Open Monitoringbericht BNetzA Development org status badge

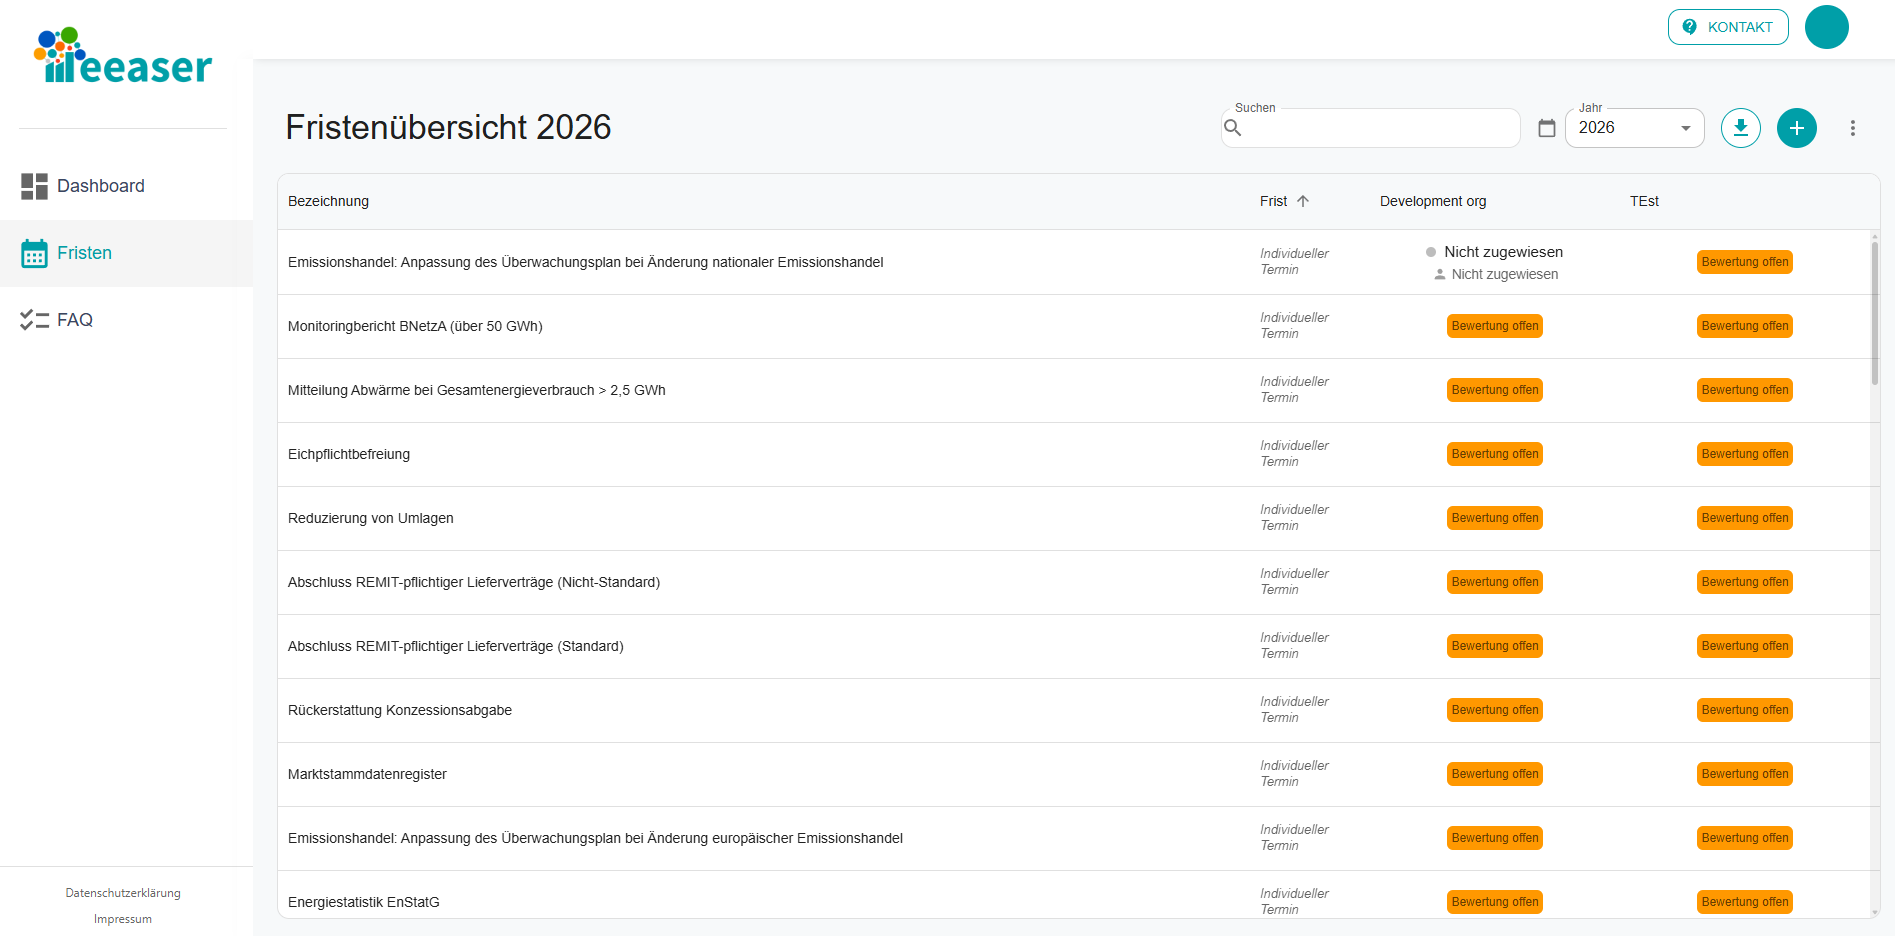[x=1494, y=326]
